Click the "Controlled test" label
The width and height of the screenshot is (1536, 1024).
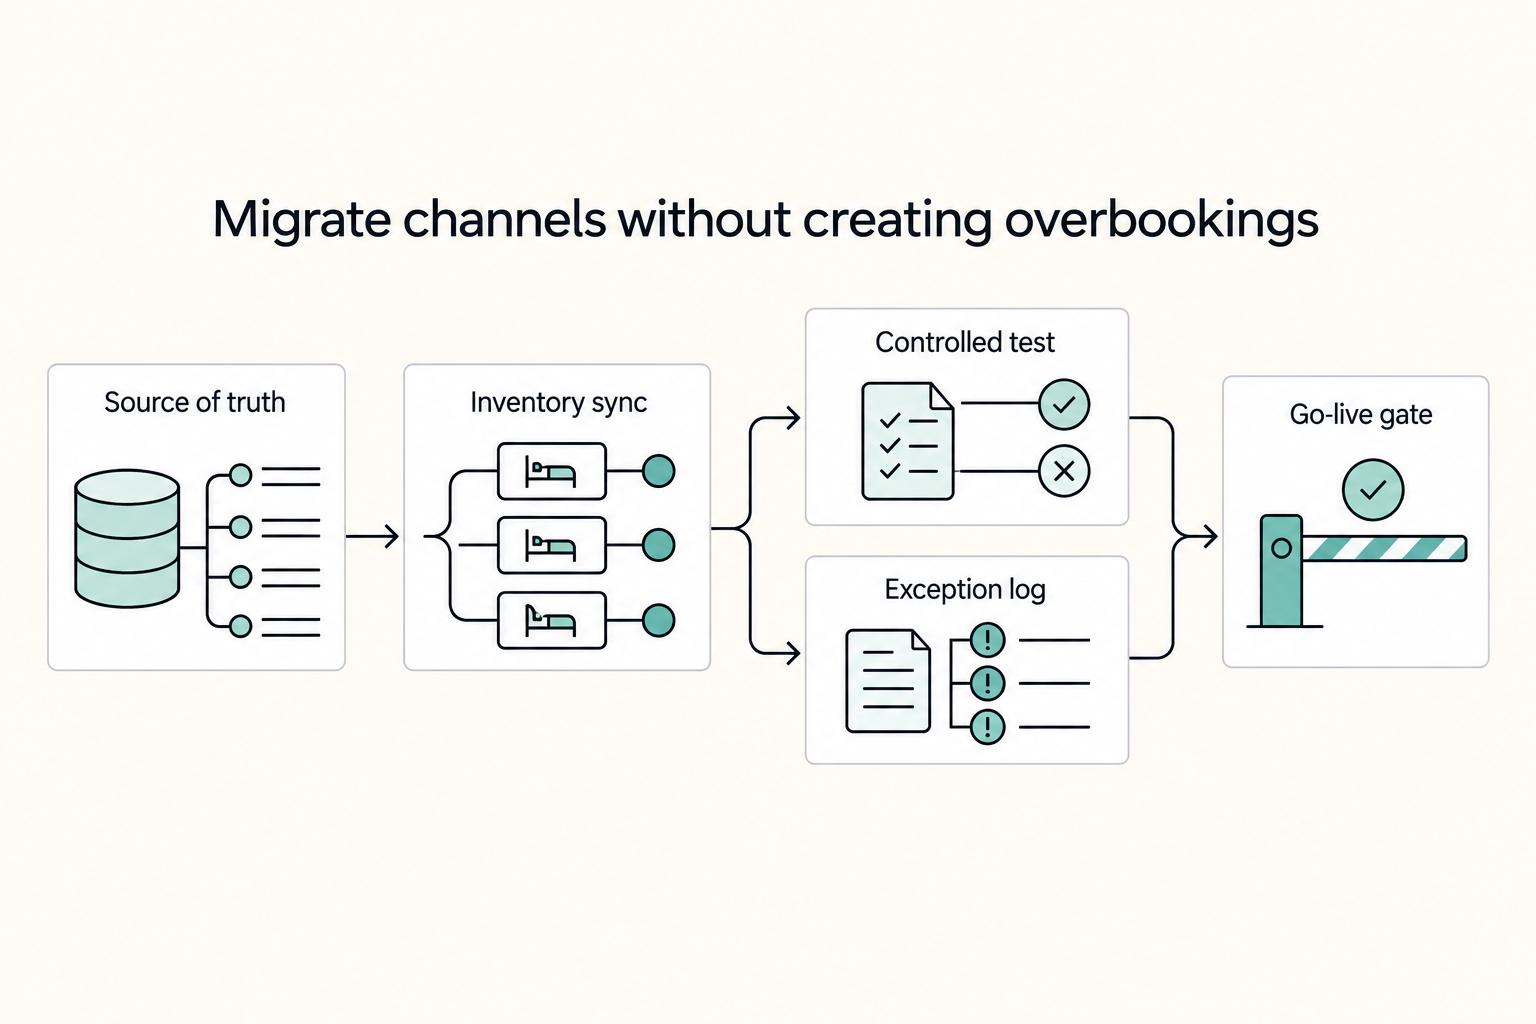[x=965, y=342]
